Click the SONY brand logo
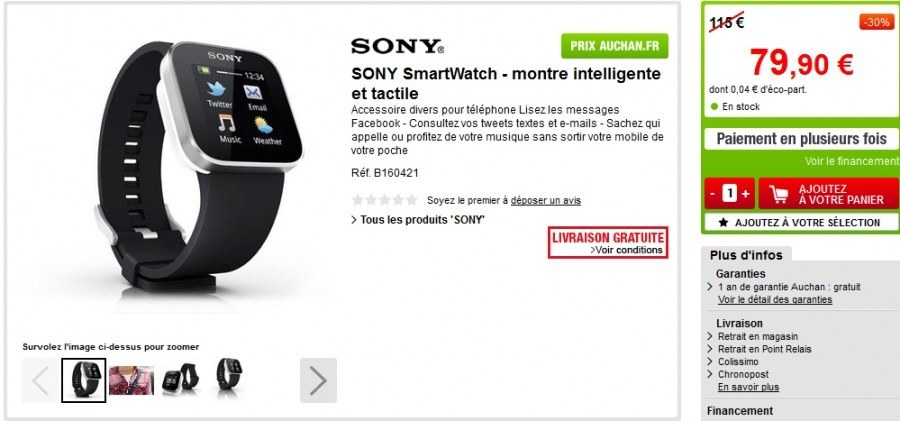Image resolution: width=900 pixels, height=421 pixels. click(x=397, y=46)
